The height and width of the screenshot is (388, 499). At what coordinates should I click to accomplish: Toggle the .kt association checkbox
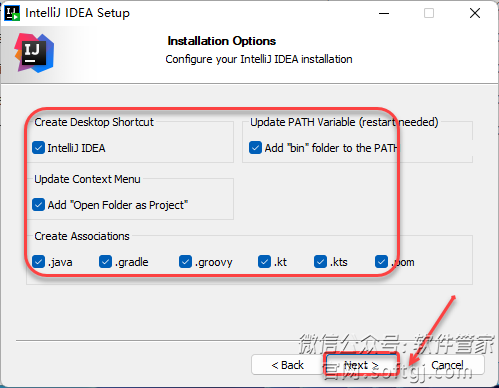click(264, 262)
